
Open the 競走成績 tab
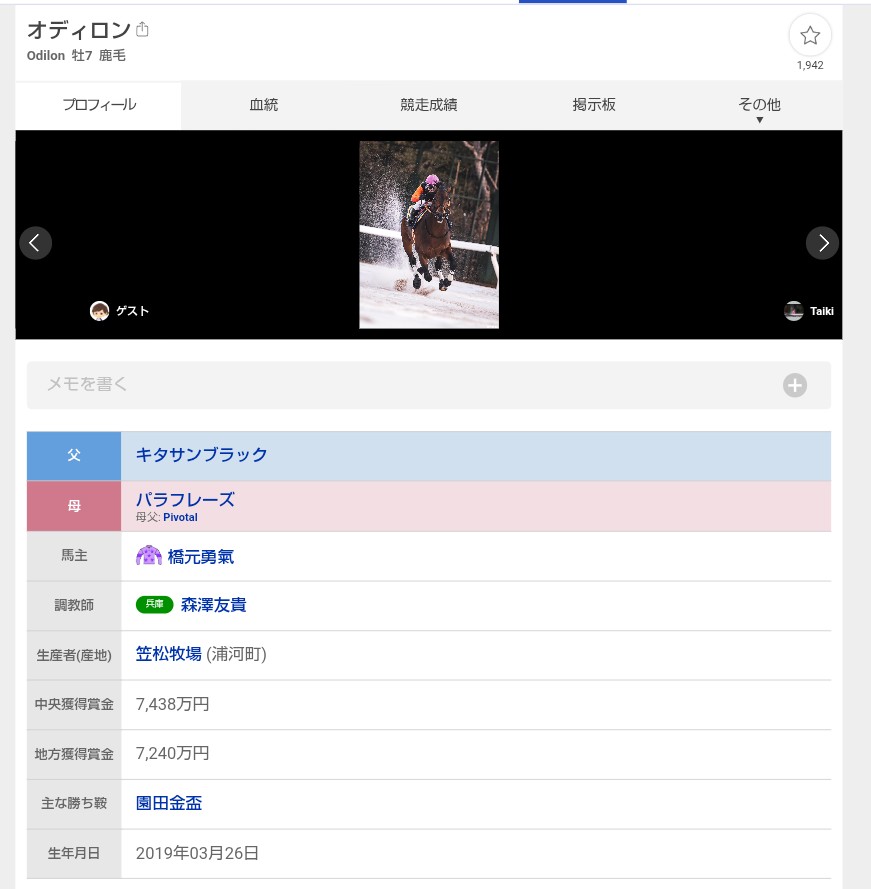tap(429, 105)
